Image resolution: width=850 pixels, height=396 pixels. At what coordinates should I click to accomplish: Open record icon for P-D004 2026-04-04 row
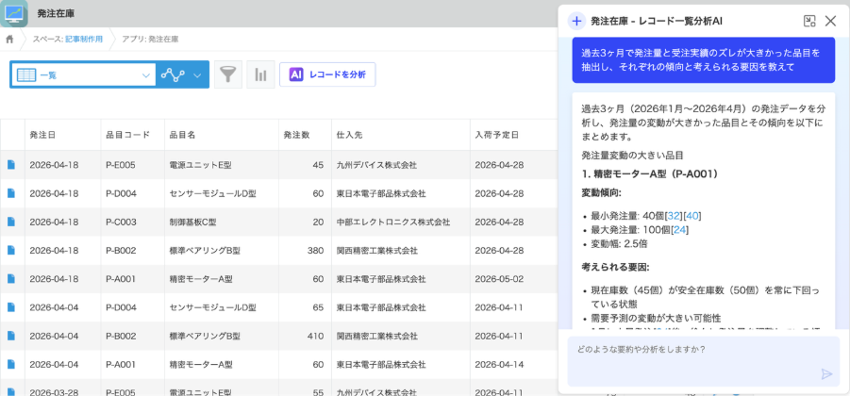point(11,307)
